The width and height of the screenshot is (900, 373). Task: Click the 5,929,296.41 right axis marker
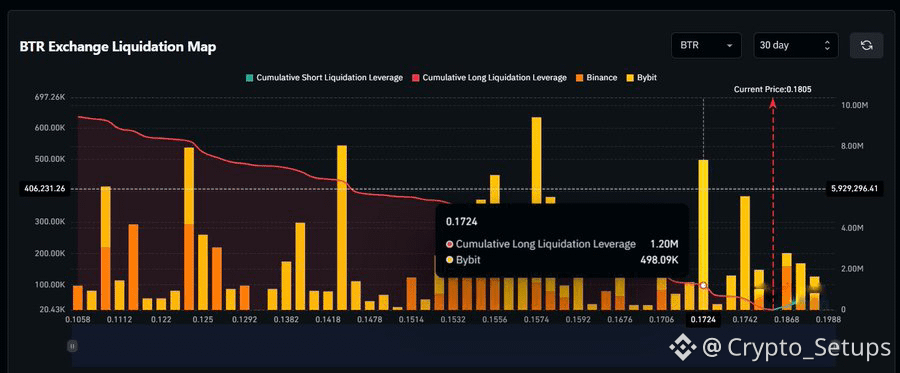pyautogui.click(x=854, y=188)
